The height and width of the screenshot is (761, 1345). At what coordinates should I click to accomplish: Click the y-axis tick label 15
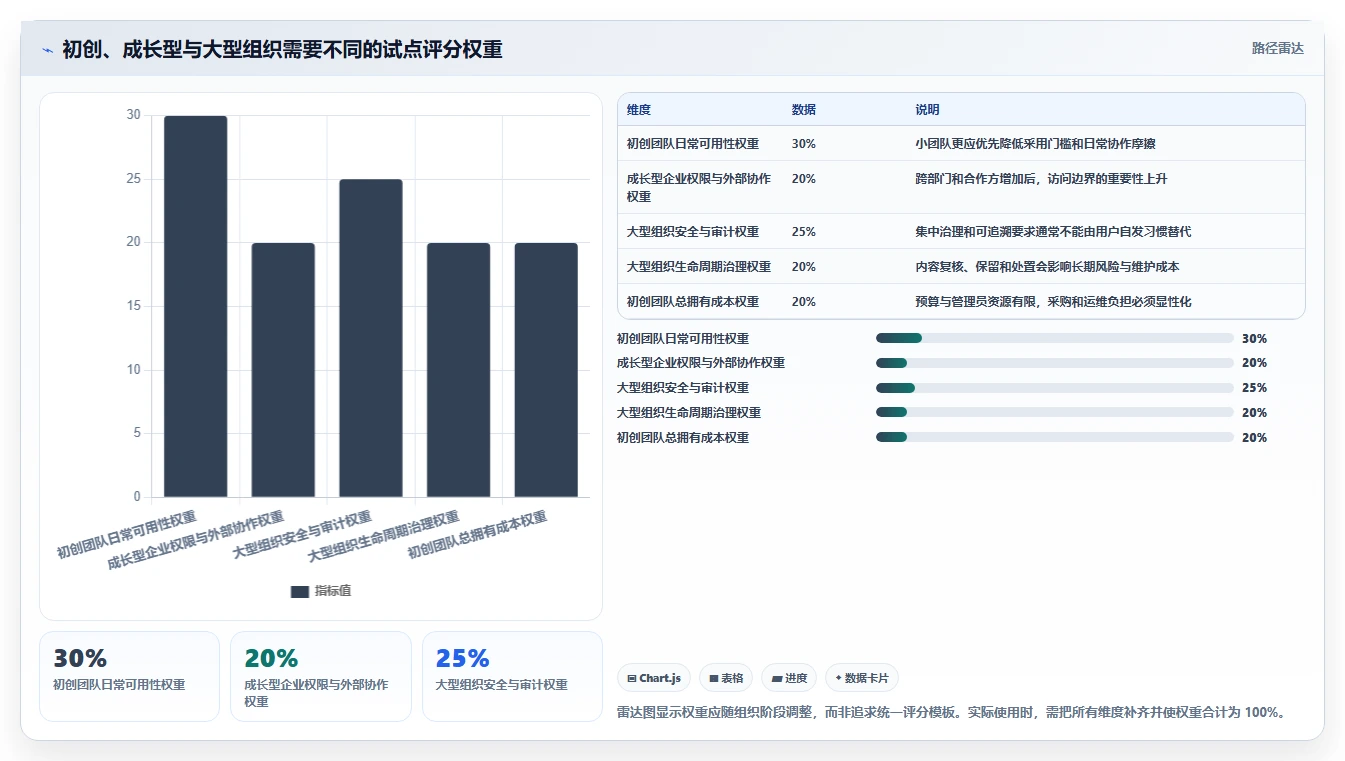(x=133, y=306)
